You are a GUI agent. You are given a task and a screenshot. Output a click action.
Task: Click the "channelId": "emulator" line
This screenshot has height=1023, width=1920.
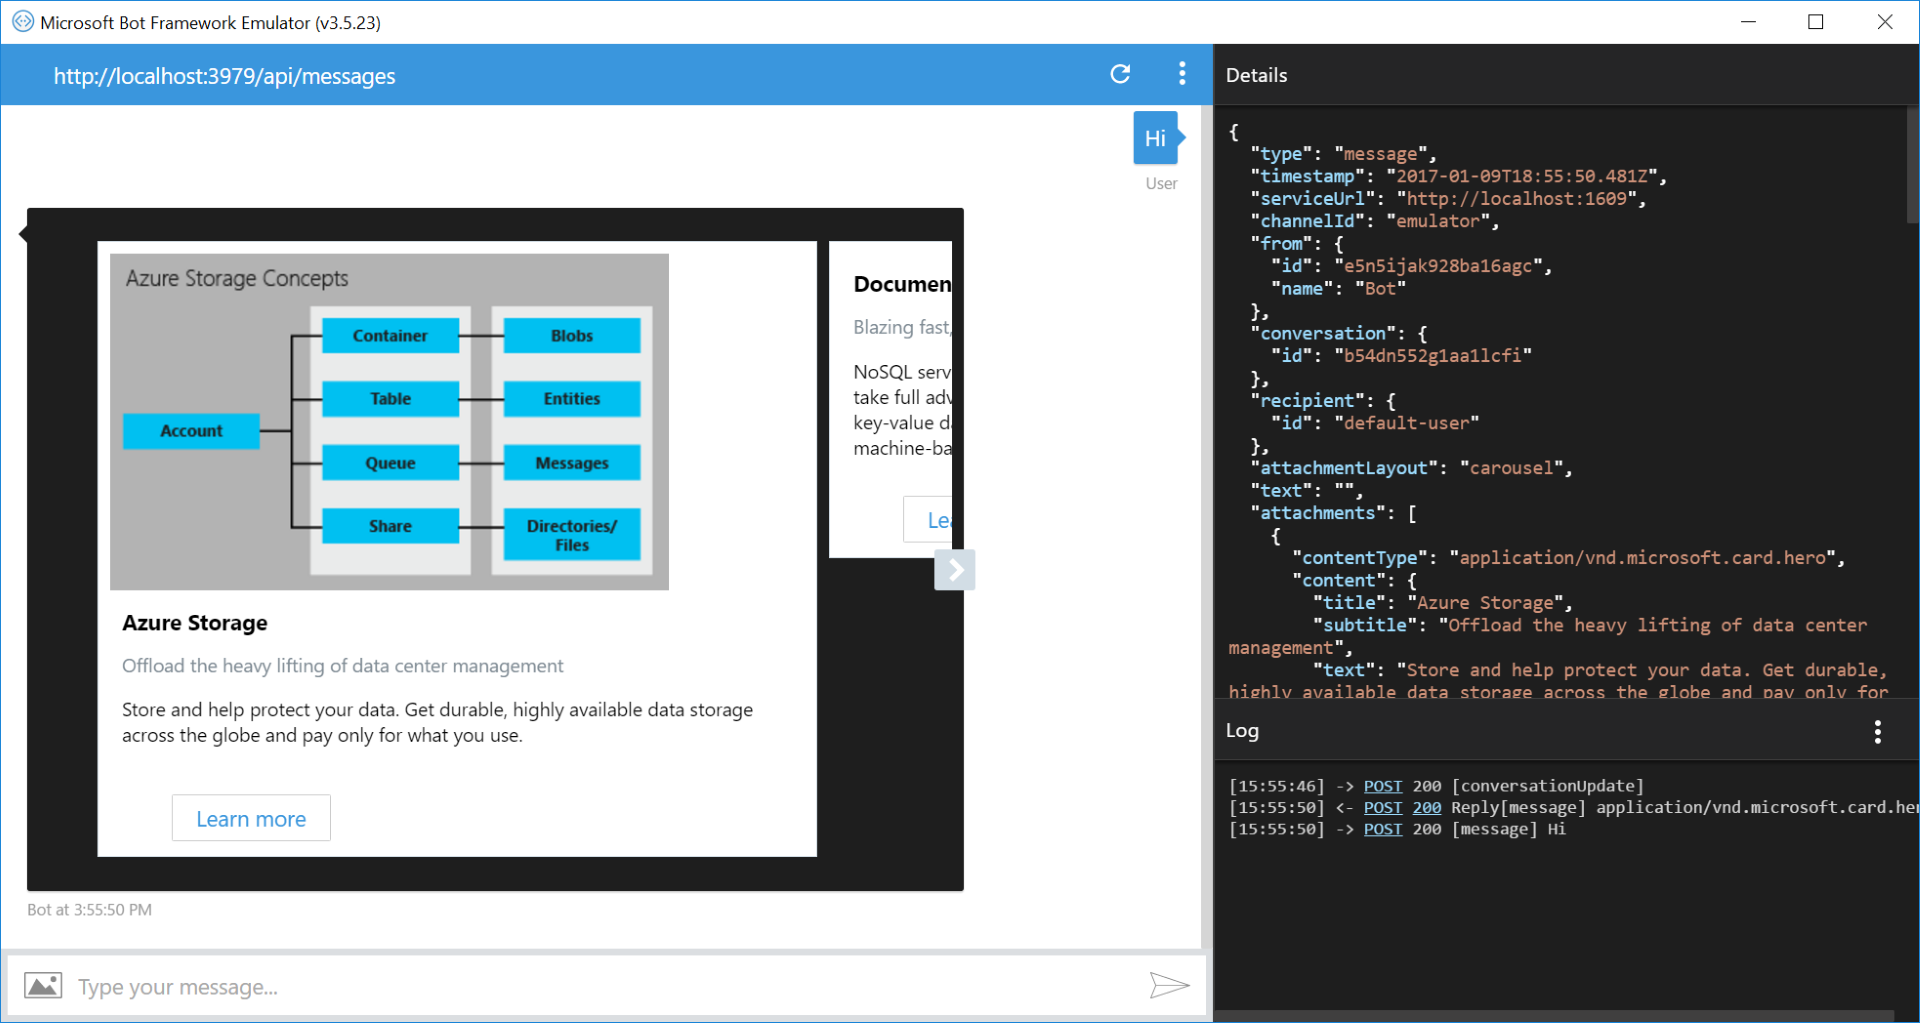[x=1375, y=221]
